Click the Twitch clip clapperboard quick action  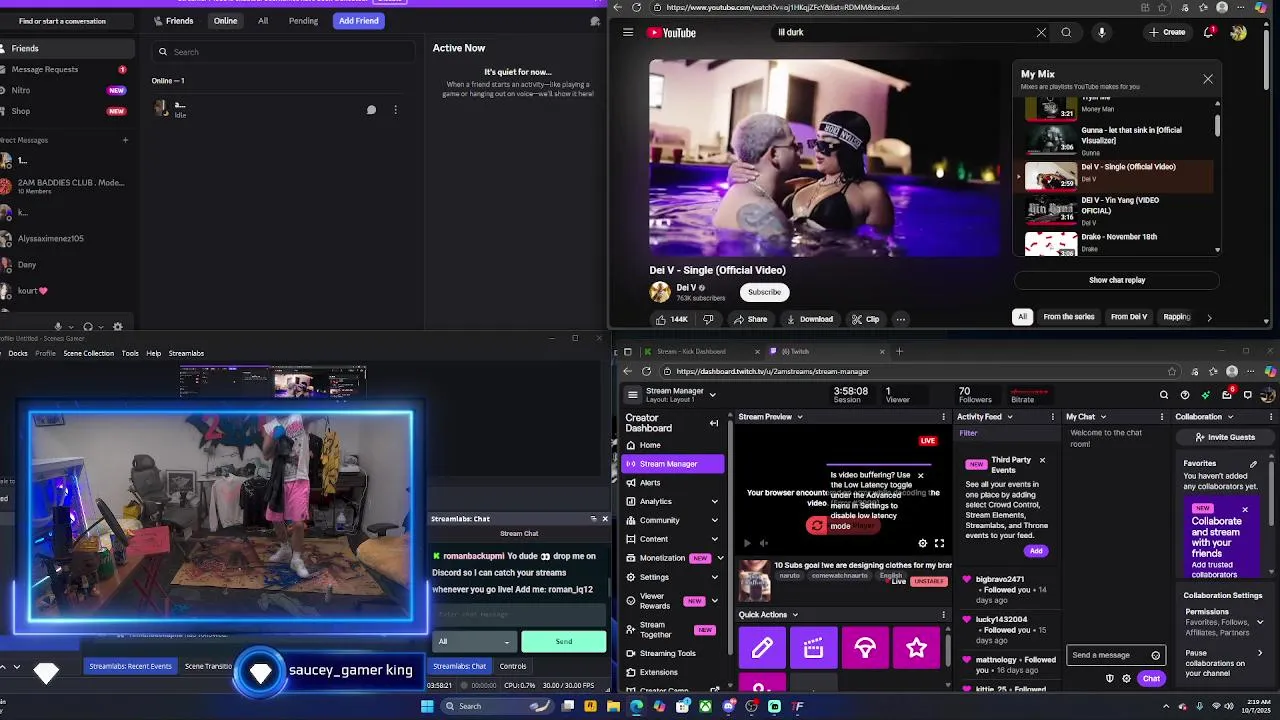point(813,648)
